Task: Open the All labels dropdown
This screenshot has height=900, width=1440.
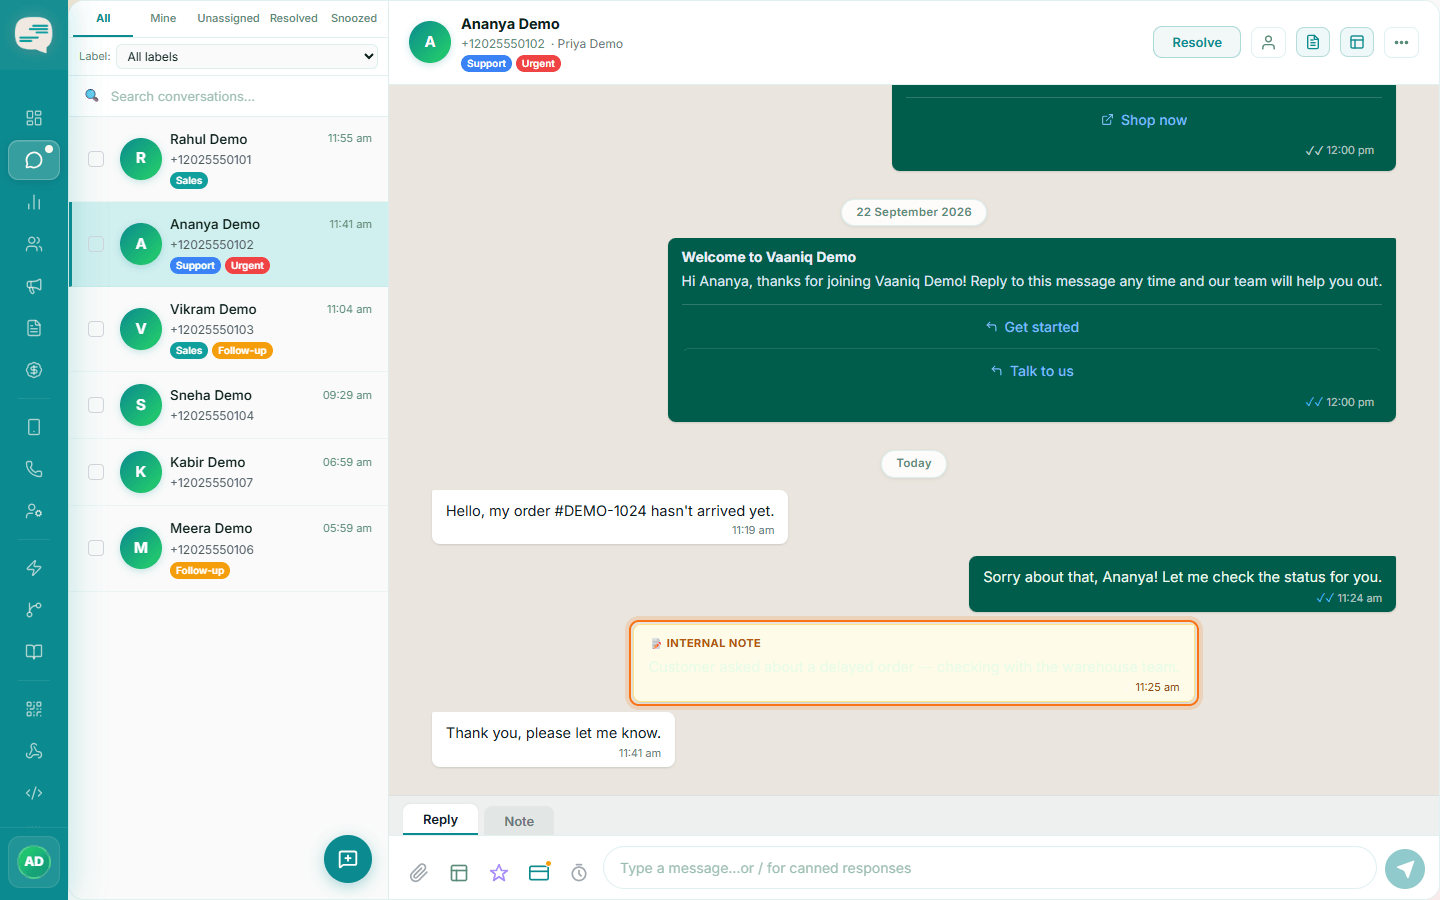Action: [248, 57]
